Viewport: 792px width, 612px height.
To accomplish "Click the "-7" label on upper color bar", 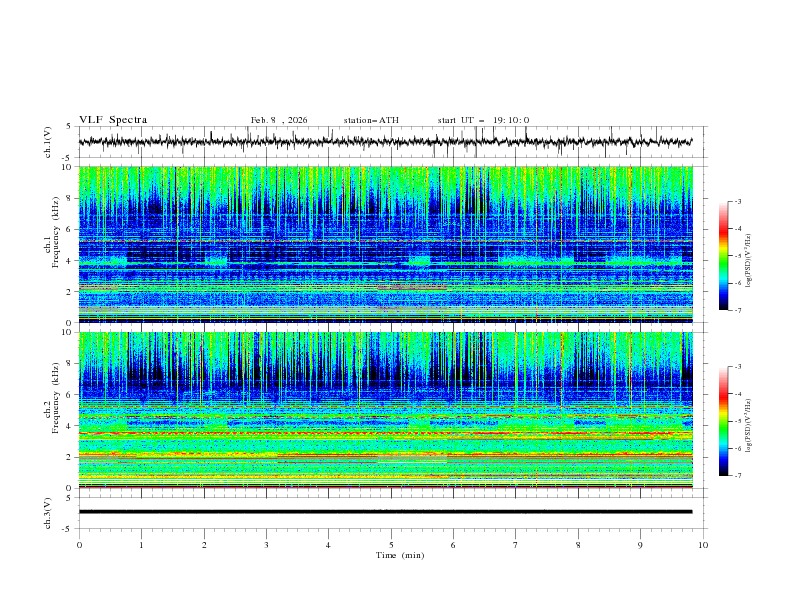I will pyautogui.click(x=738, y=311).
